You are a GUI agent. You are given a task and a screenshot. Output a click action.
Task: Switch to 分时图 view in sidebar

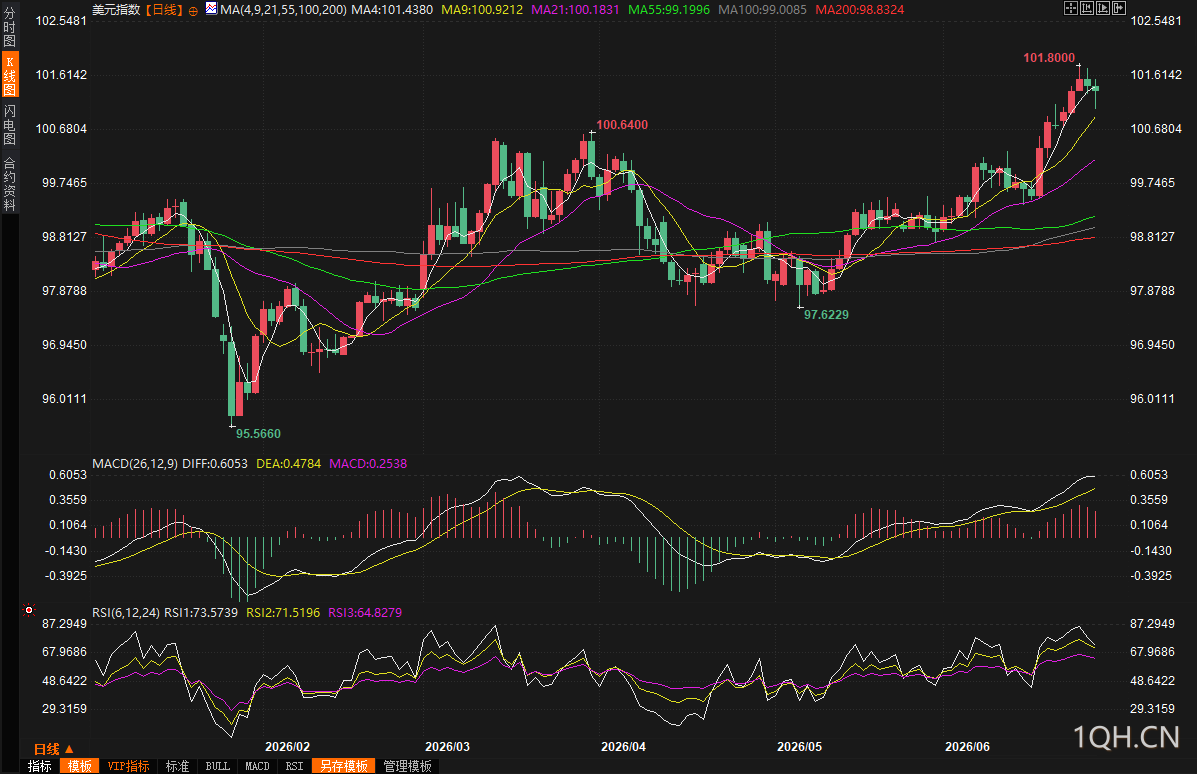[x=9, y=27]
